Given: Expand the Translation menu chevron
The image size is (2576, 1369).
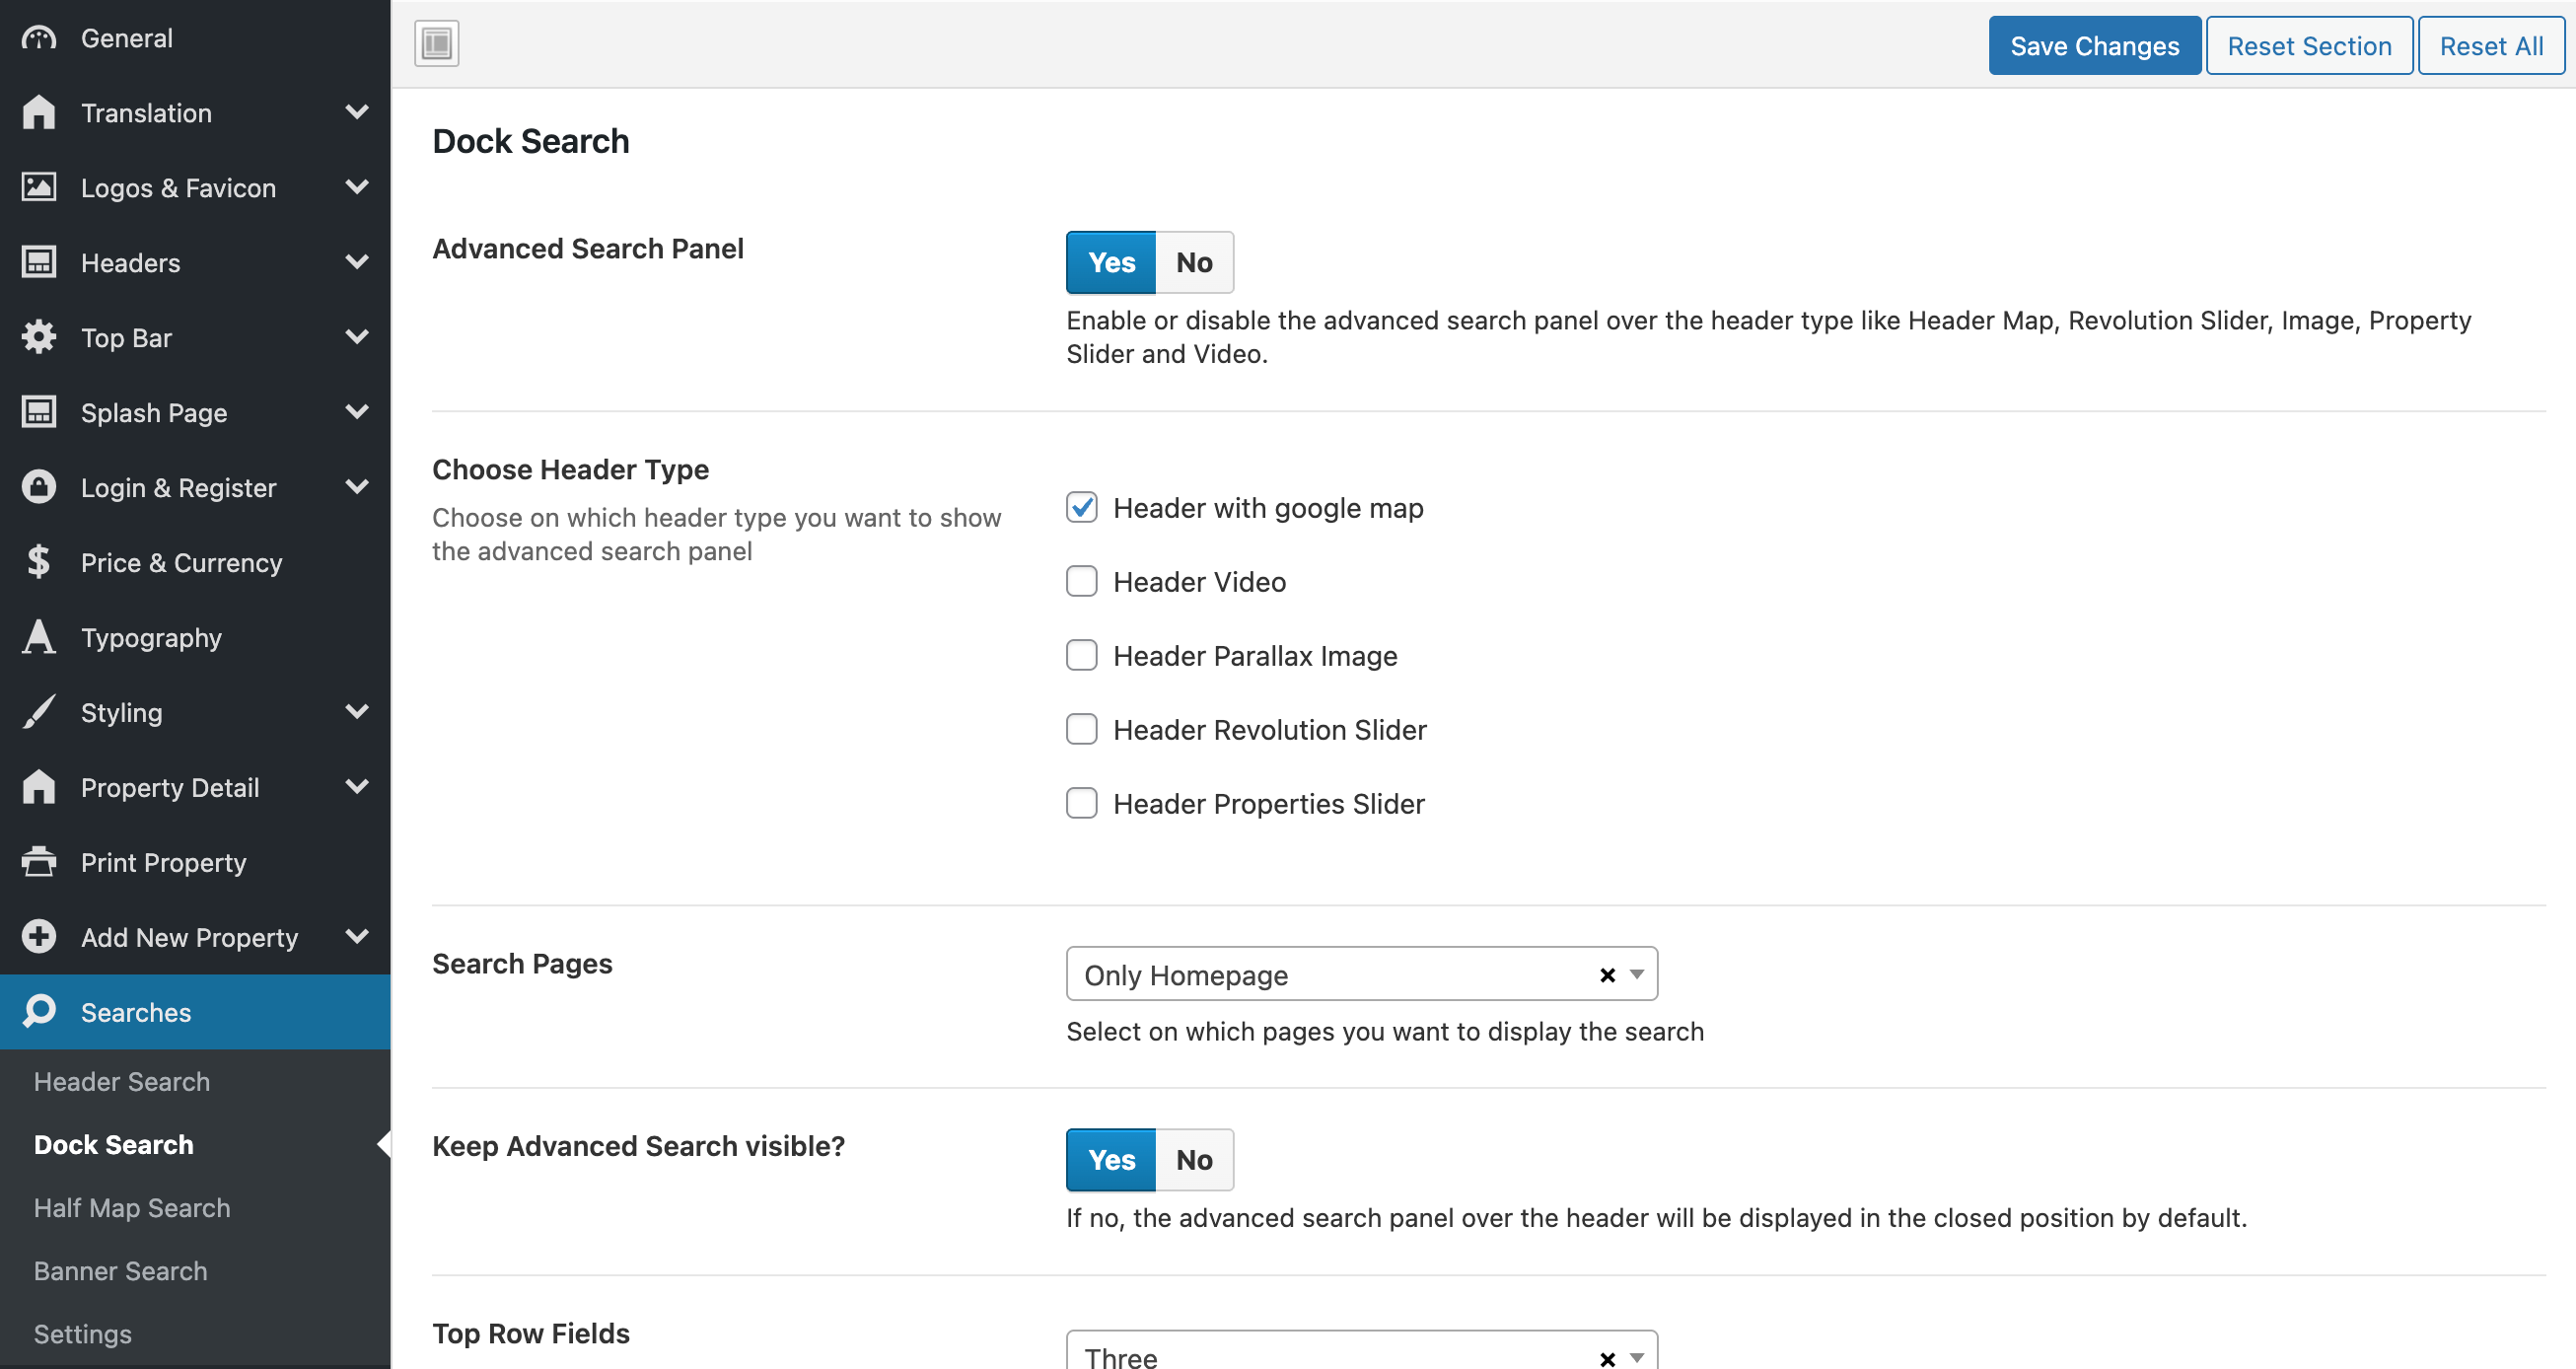Looking at the screenshot, I should click(357, 112).
